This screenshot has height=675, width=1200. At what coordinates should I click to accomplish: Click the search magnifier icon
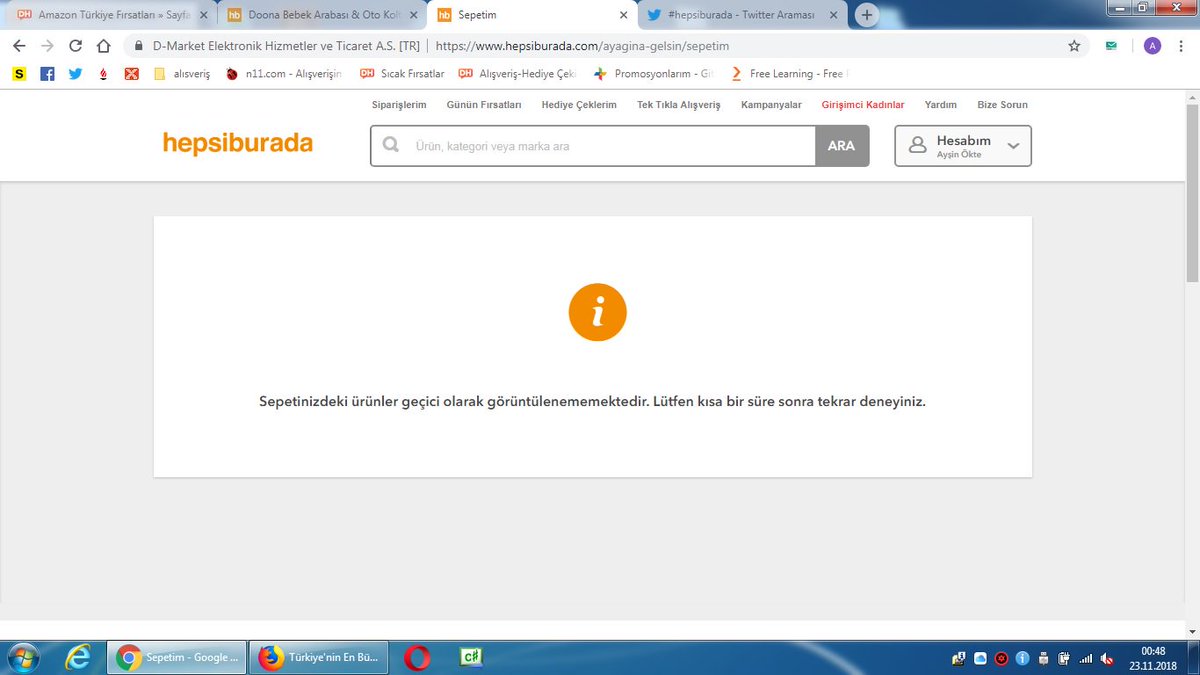[390, 146]
